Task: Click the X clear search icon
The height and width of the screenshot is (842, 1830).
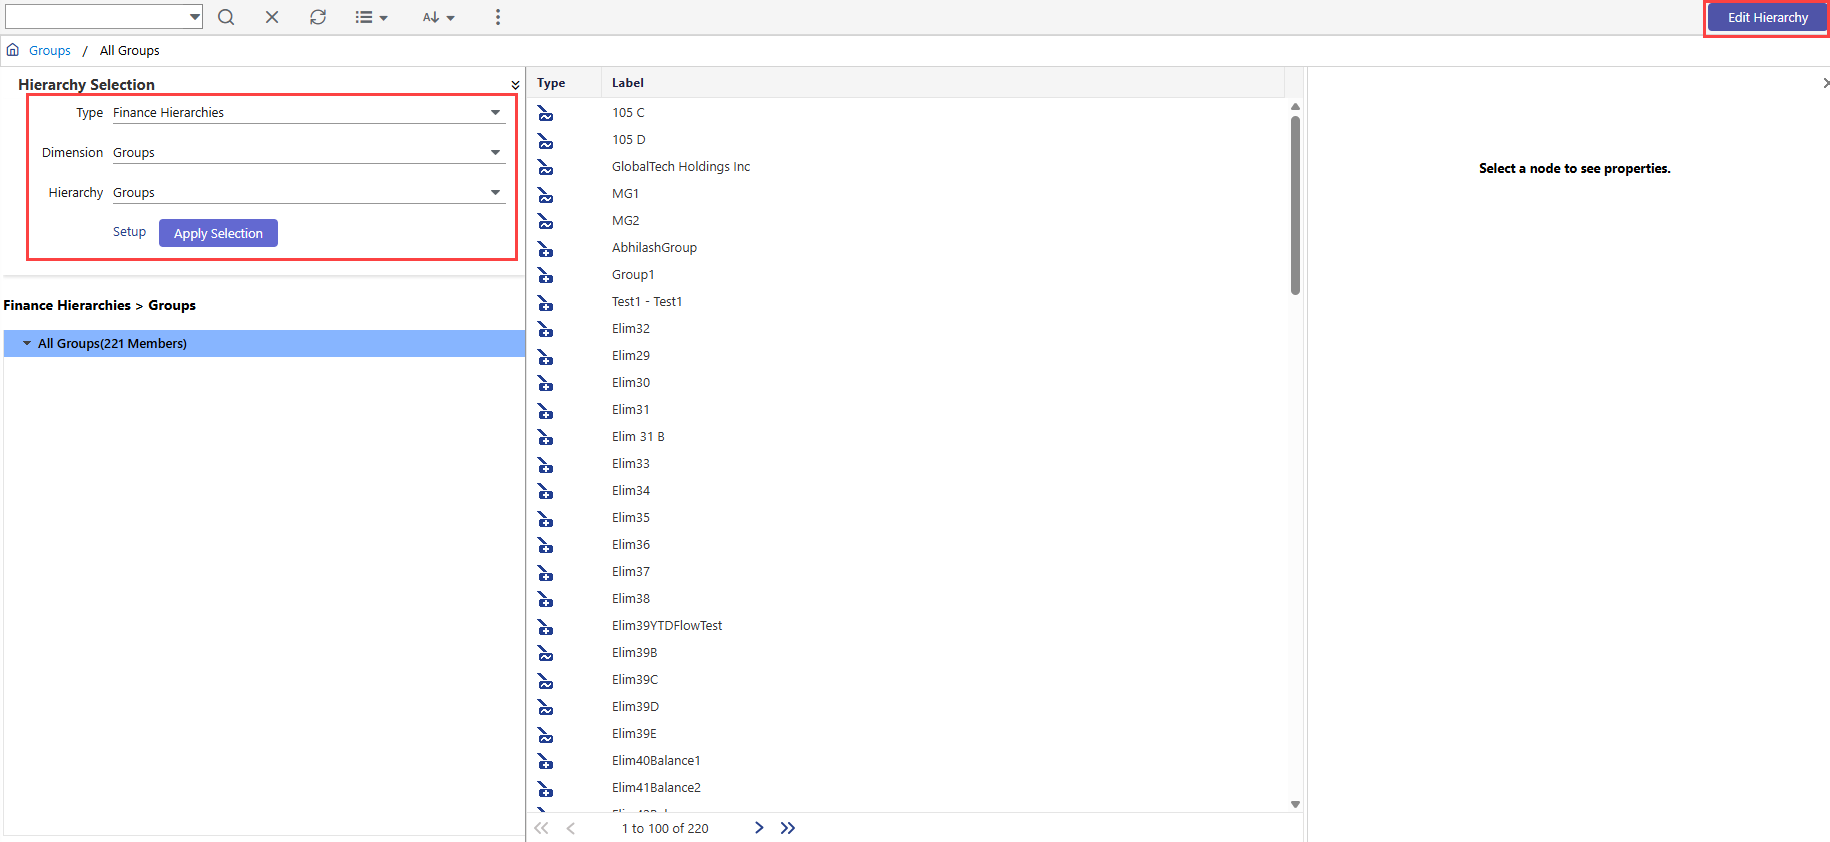Action: click(272, 17)
